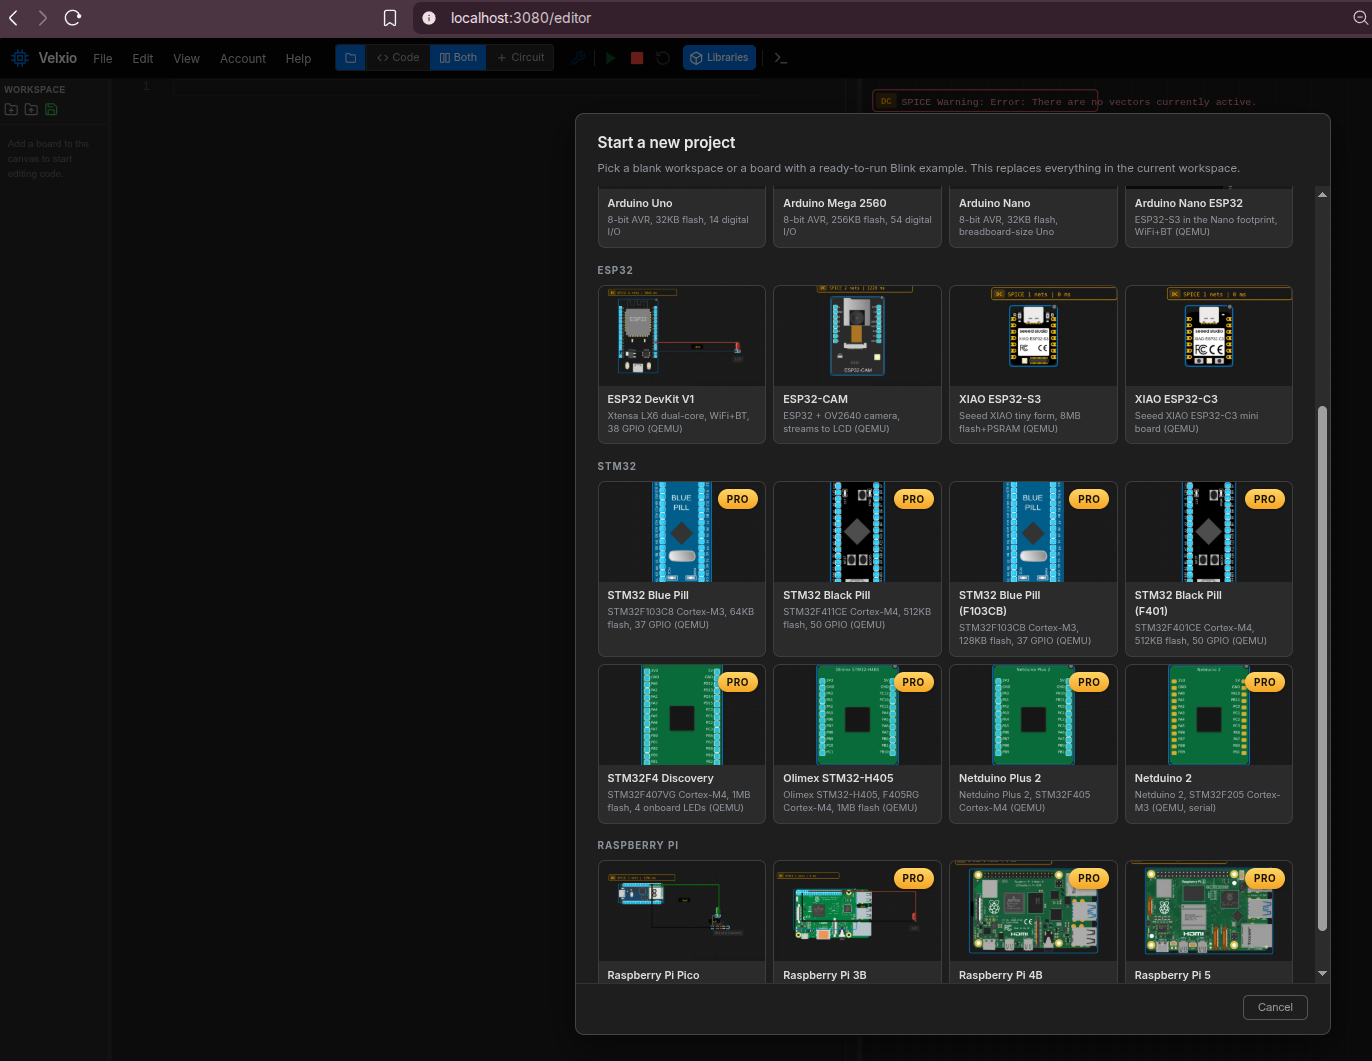Click the board list scrollbar thumb

click(x=1322, y=668)
